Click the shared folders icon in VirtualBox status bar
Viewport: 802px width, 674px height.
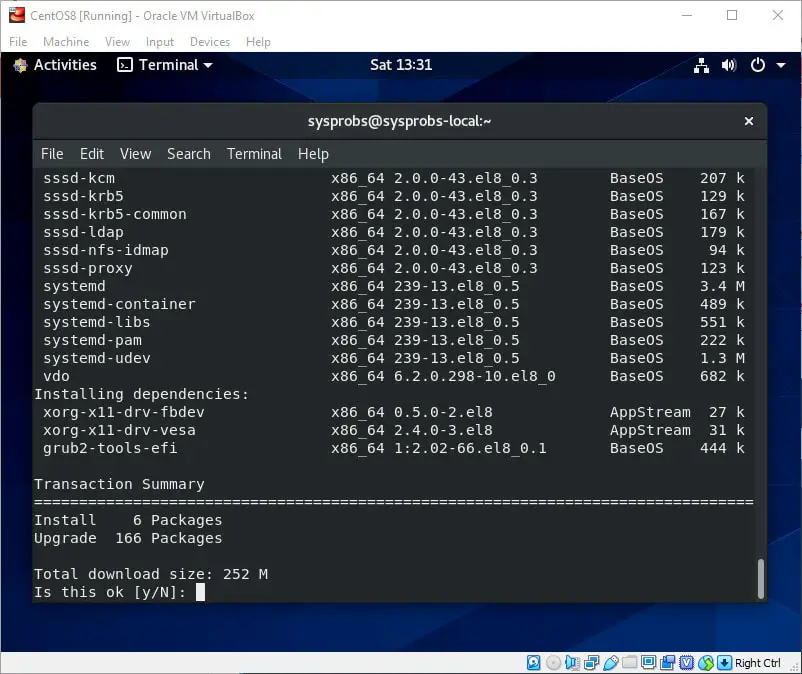coord(630,663)
